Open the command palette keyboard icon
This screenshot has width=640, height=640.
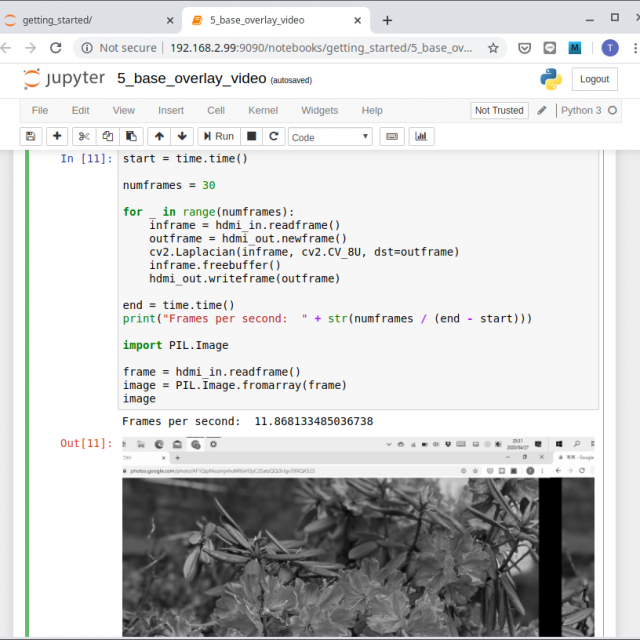point(391,136)
